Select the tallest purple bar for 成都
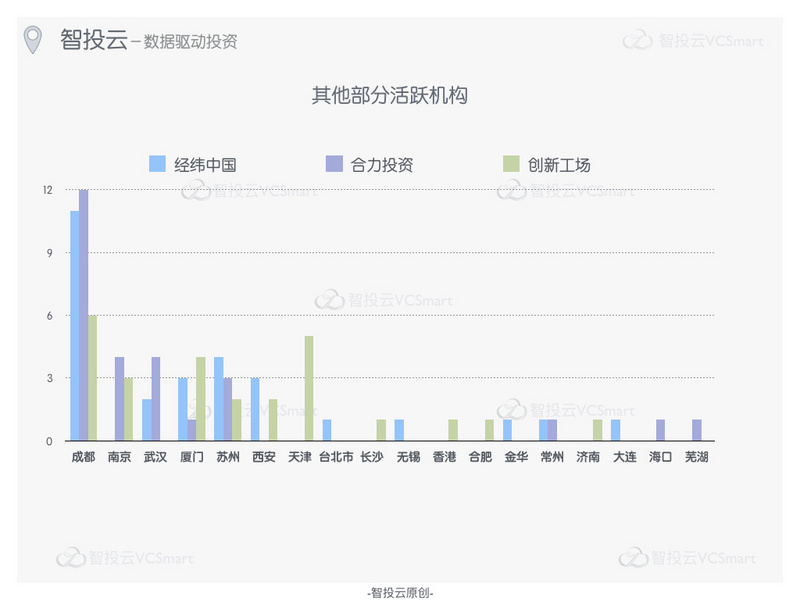 pos(84,315)
